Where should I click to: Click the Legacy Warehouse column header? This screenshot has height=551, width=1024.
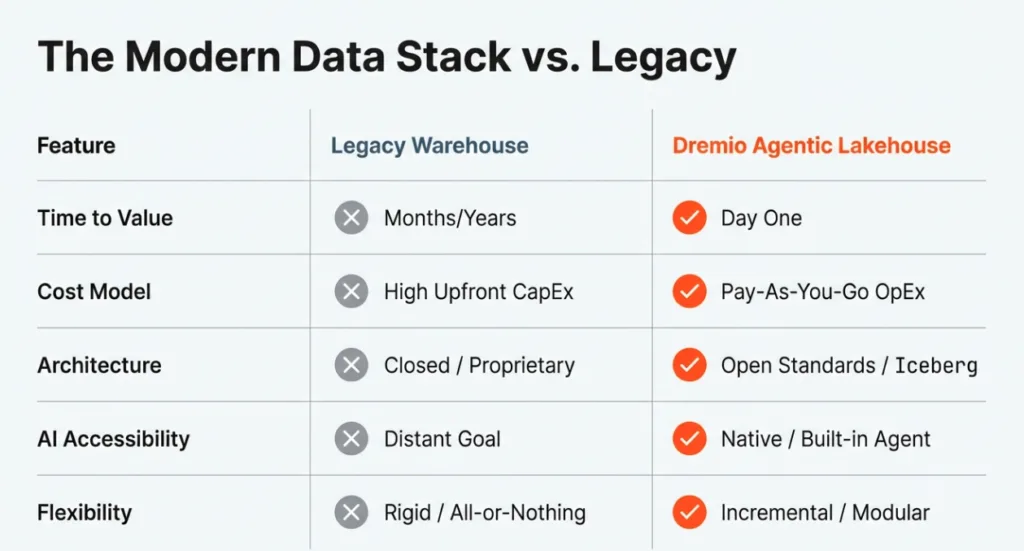pos(429,145)
